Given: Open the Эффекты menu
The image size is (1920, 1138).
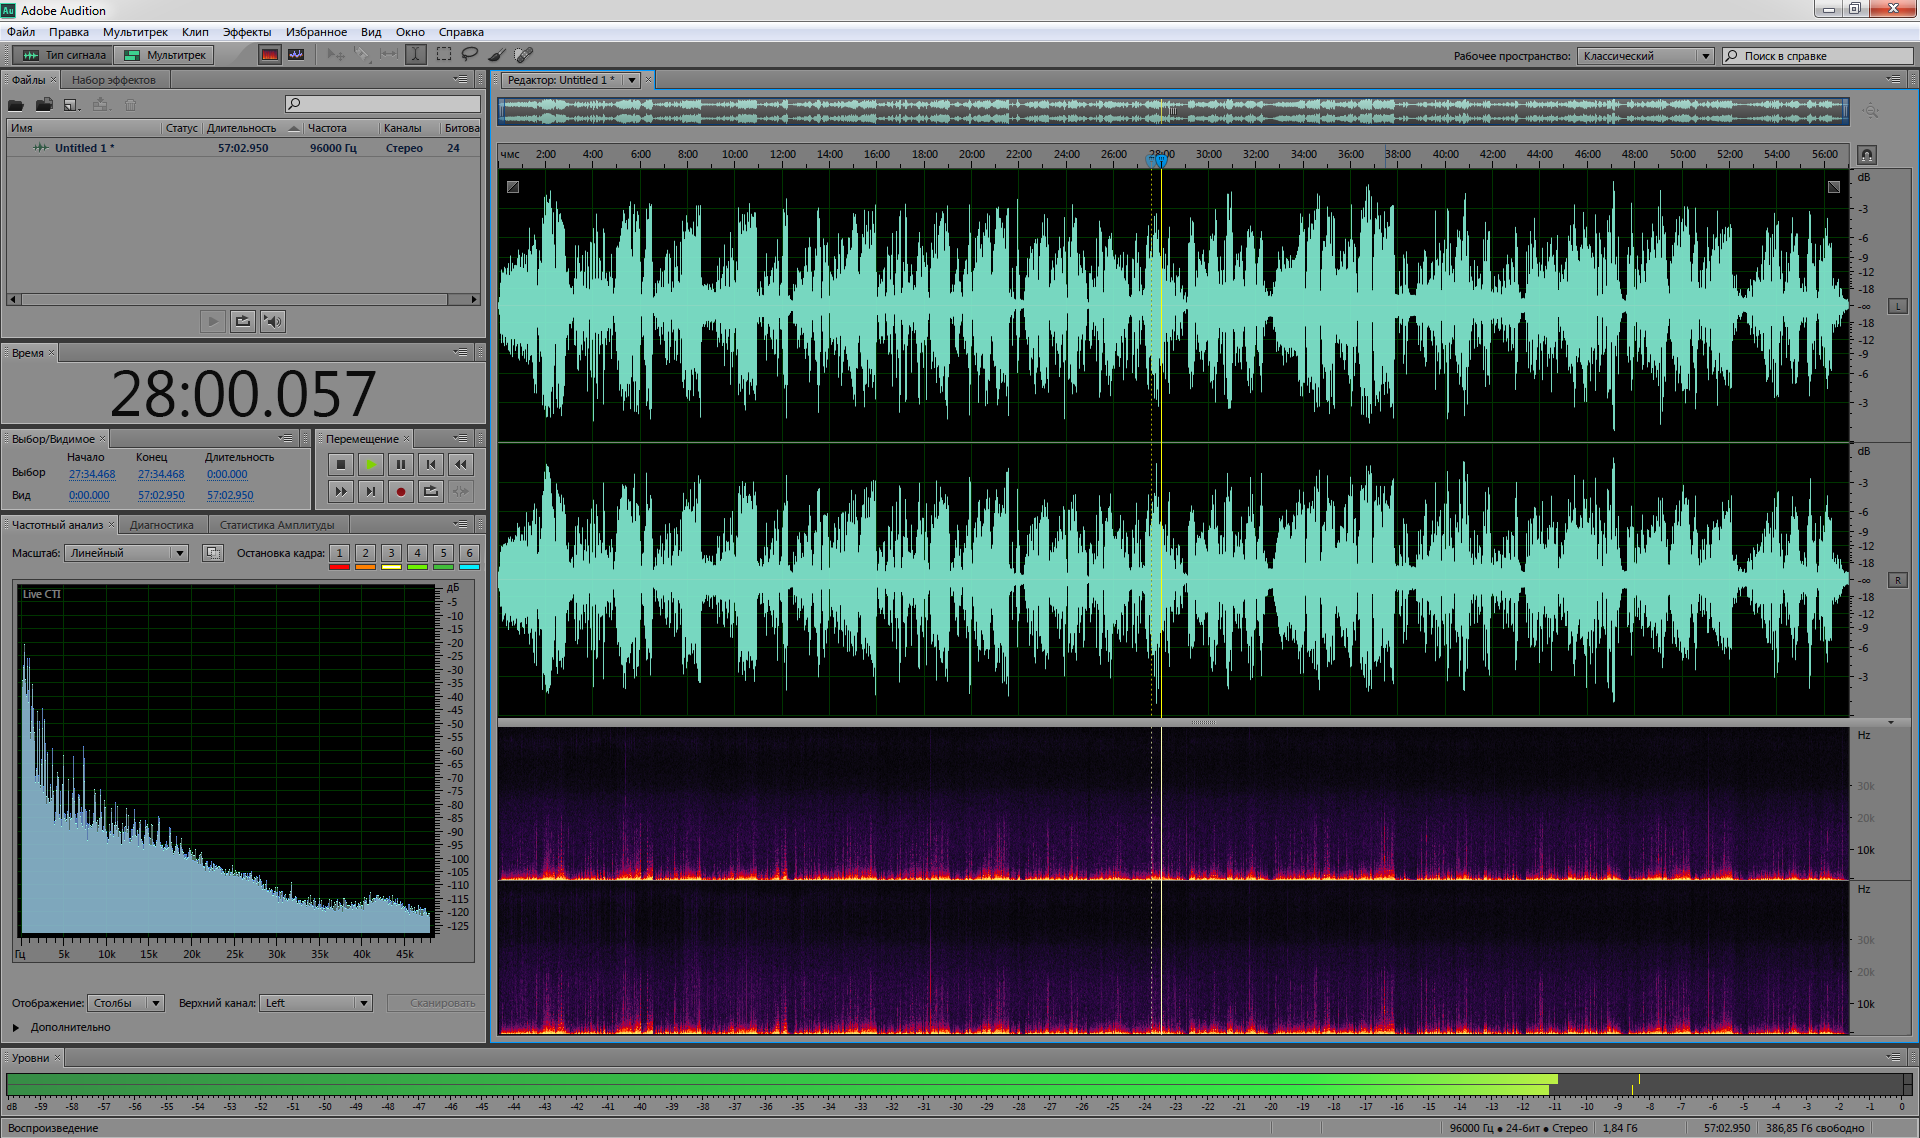Looking at the screenshot, I should tap(246, 32).
